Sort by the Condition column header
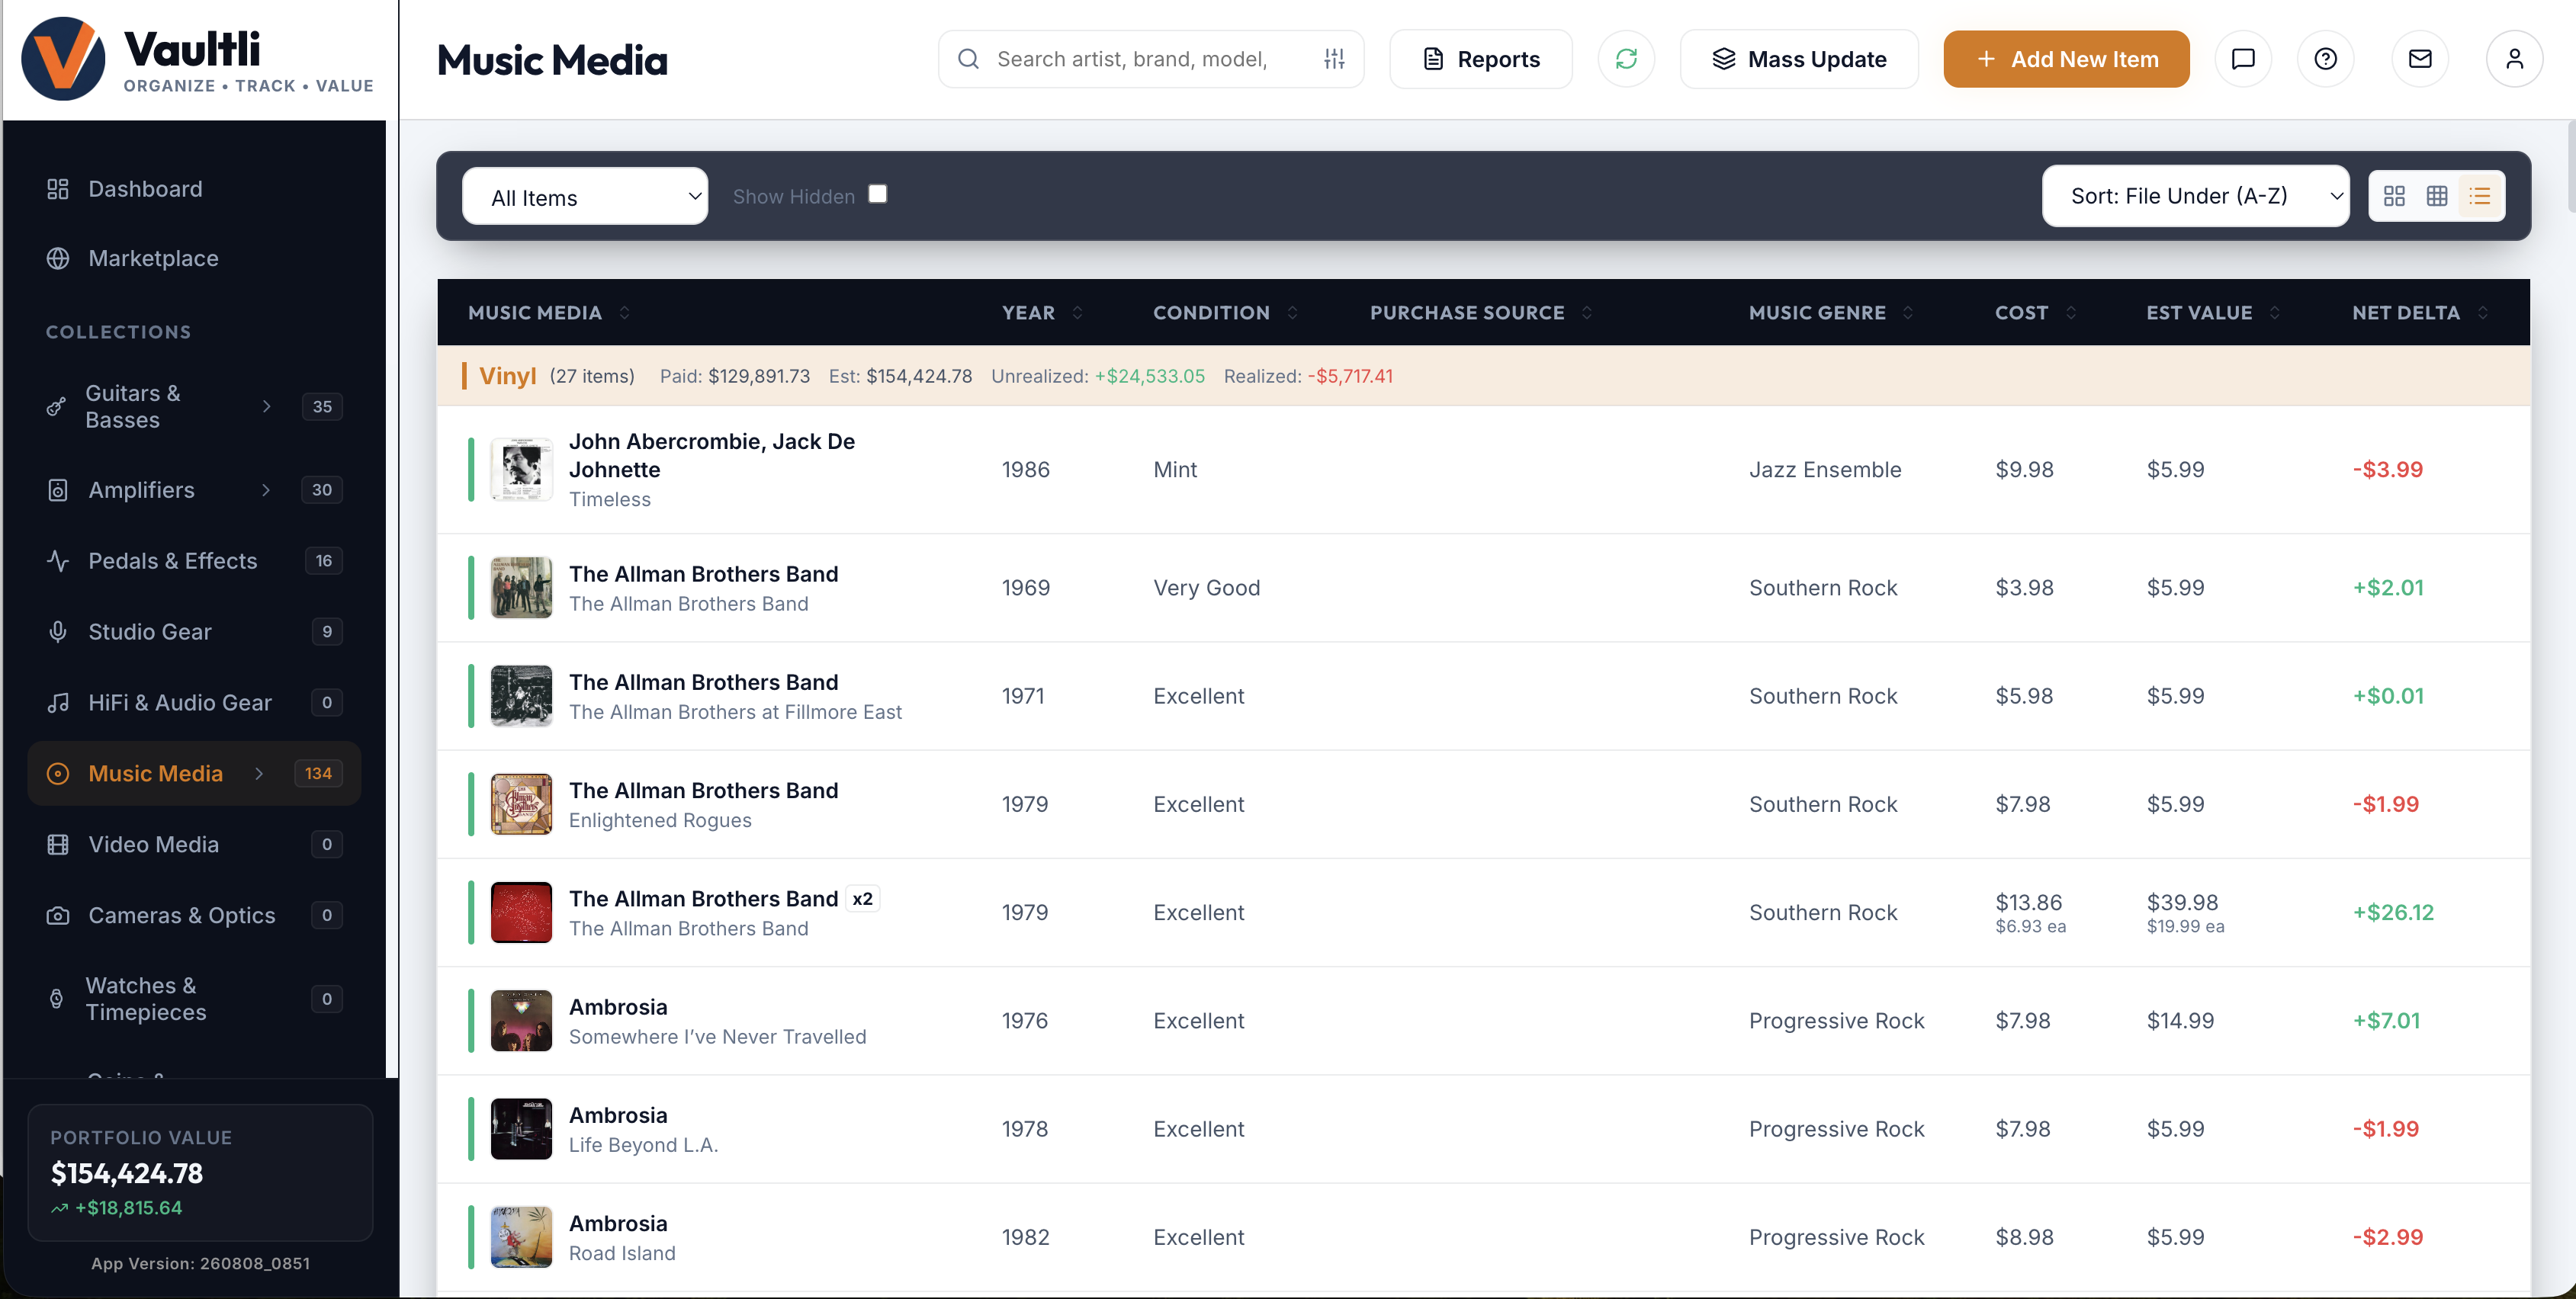The width and height of the screenshot is (2576, 1299). (x=1225, y=313)
